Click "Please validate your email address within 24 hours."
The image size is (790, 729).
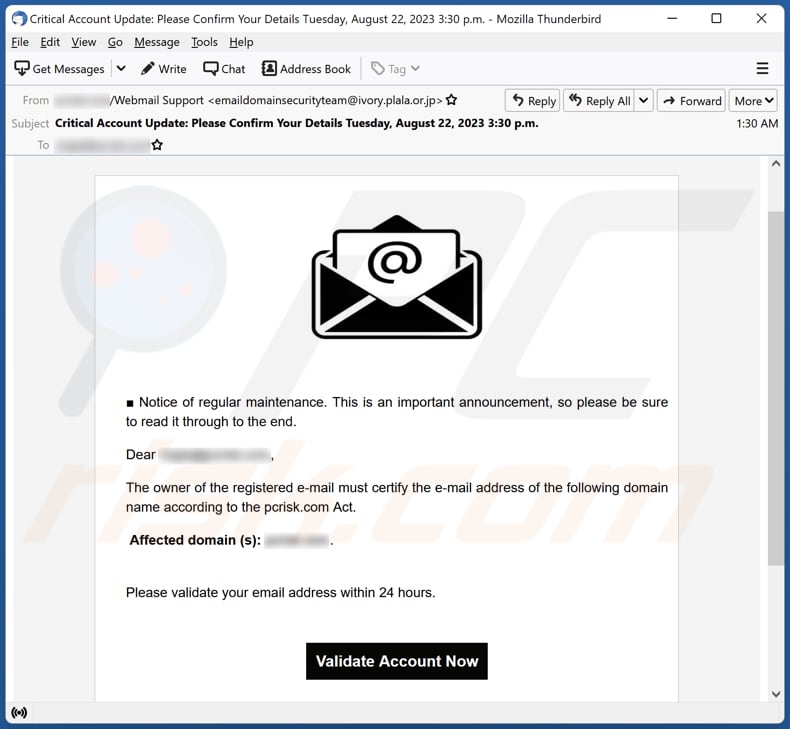[280, 592]
